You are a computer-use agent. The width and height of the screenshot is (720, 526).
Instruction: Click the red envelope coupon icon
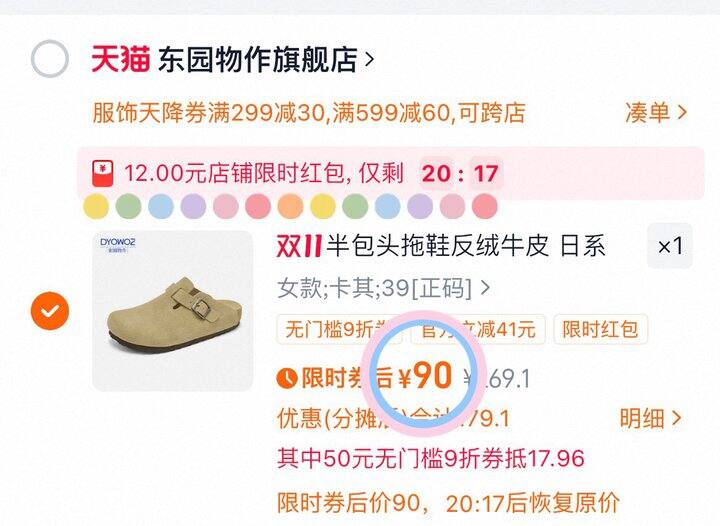coord(102,173)
